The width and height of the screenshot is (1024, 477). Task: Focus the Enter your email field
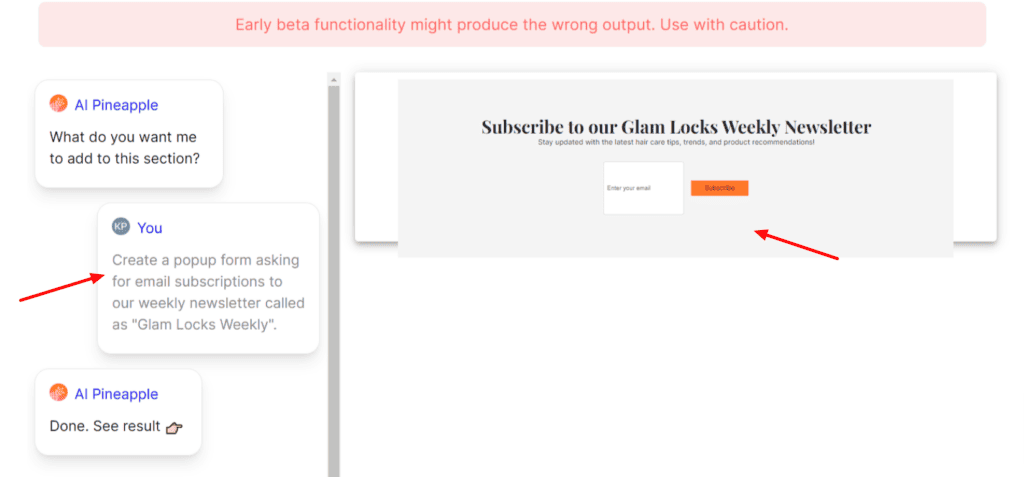point(643,188)
